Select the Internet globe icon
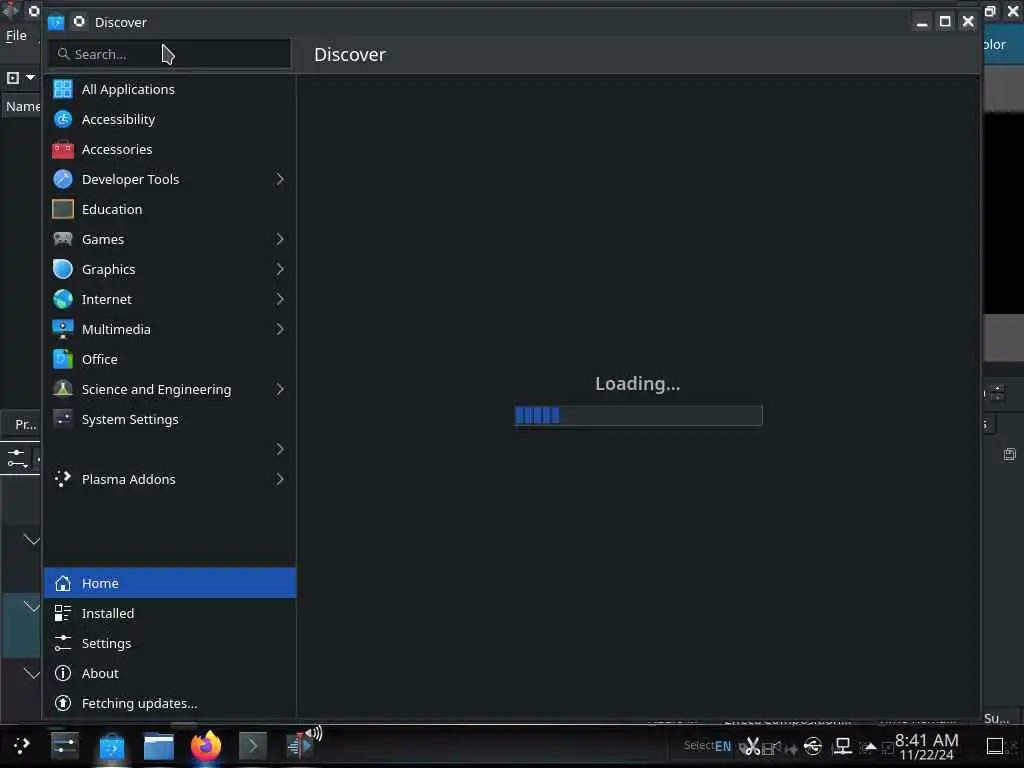Viewport: 1024px width, 768px height. 63,299
